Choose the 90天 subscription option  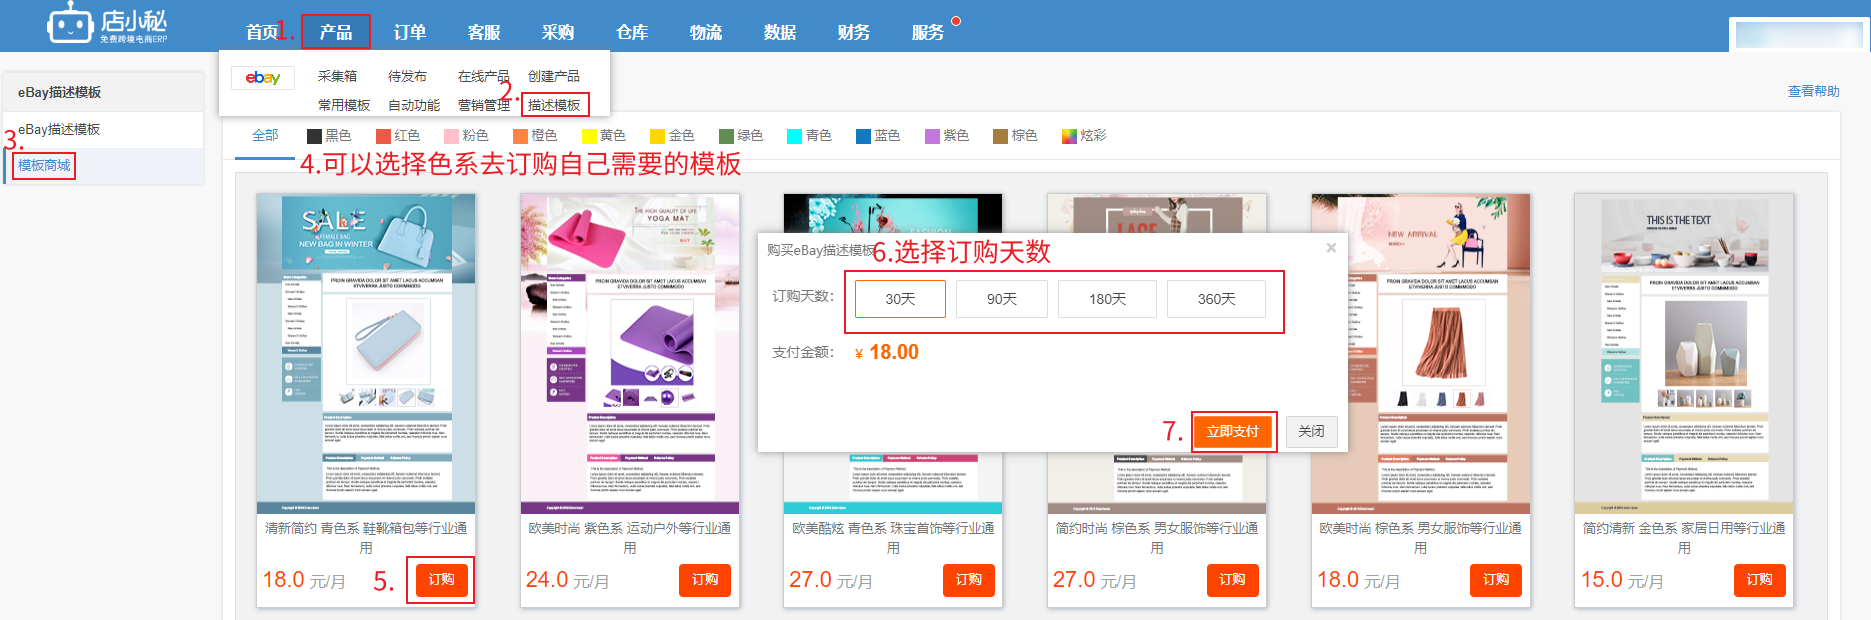tap(1002, 299)
